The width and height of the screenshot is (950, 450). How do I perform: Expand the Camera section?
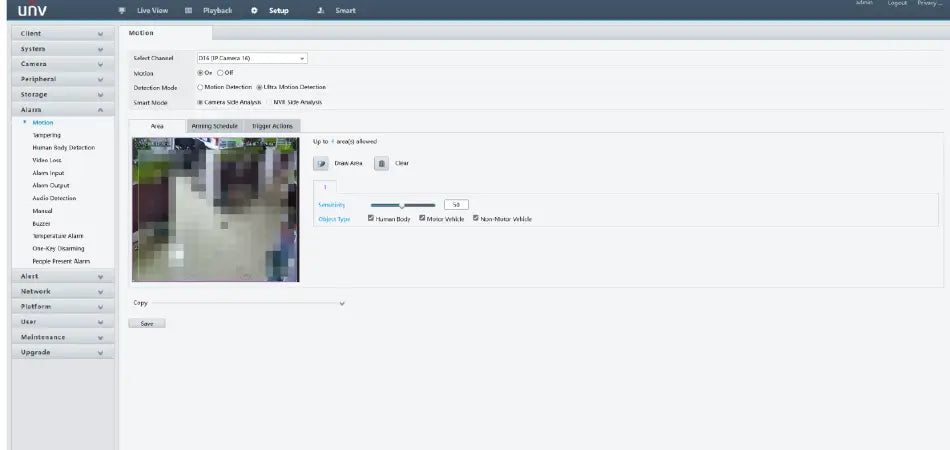click(62, 64)
